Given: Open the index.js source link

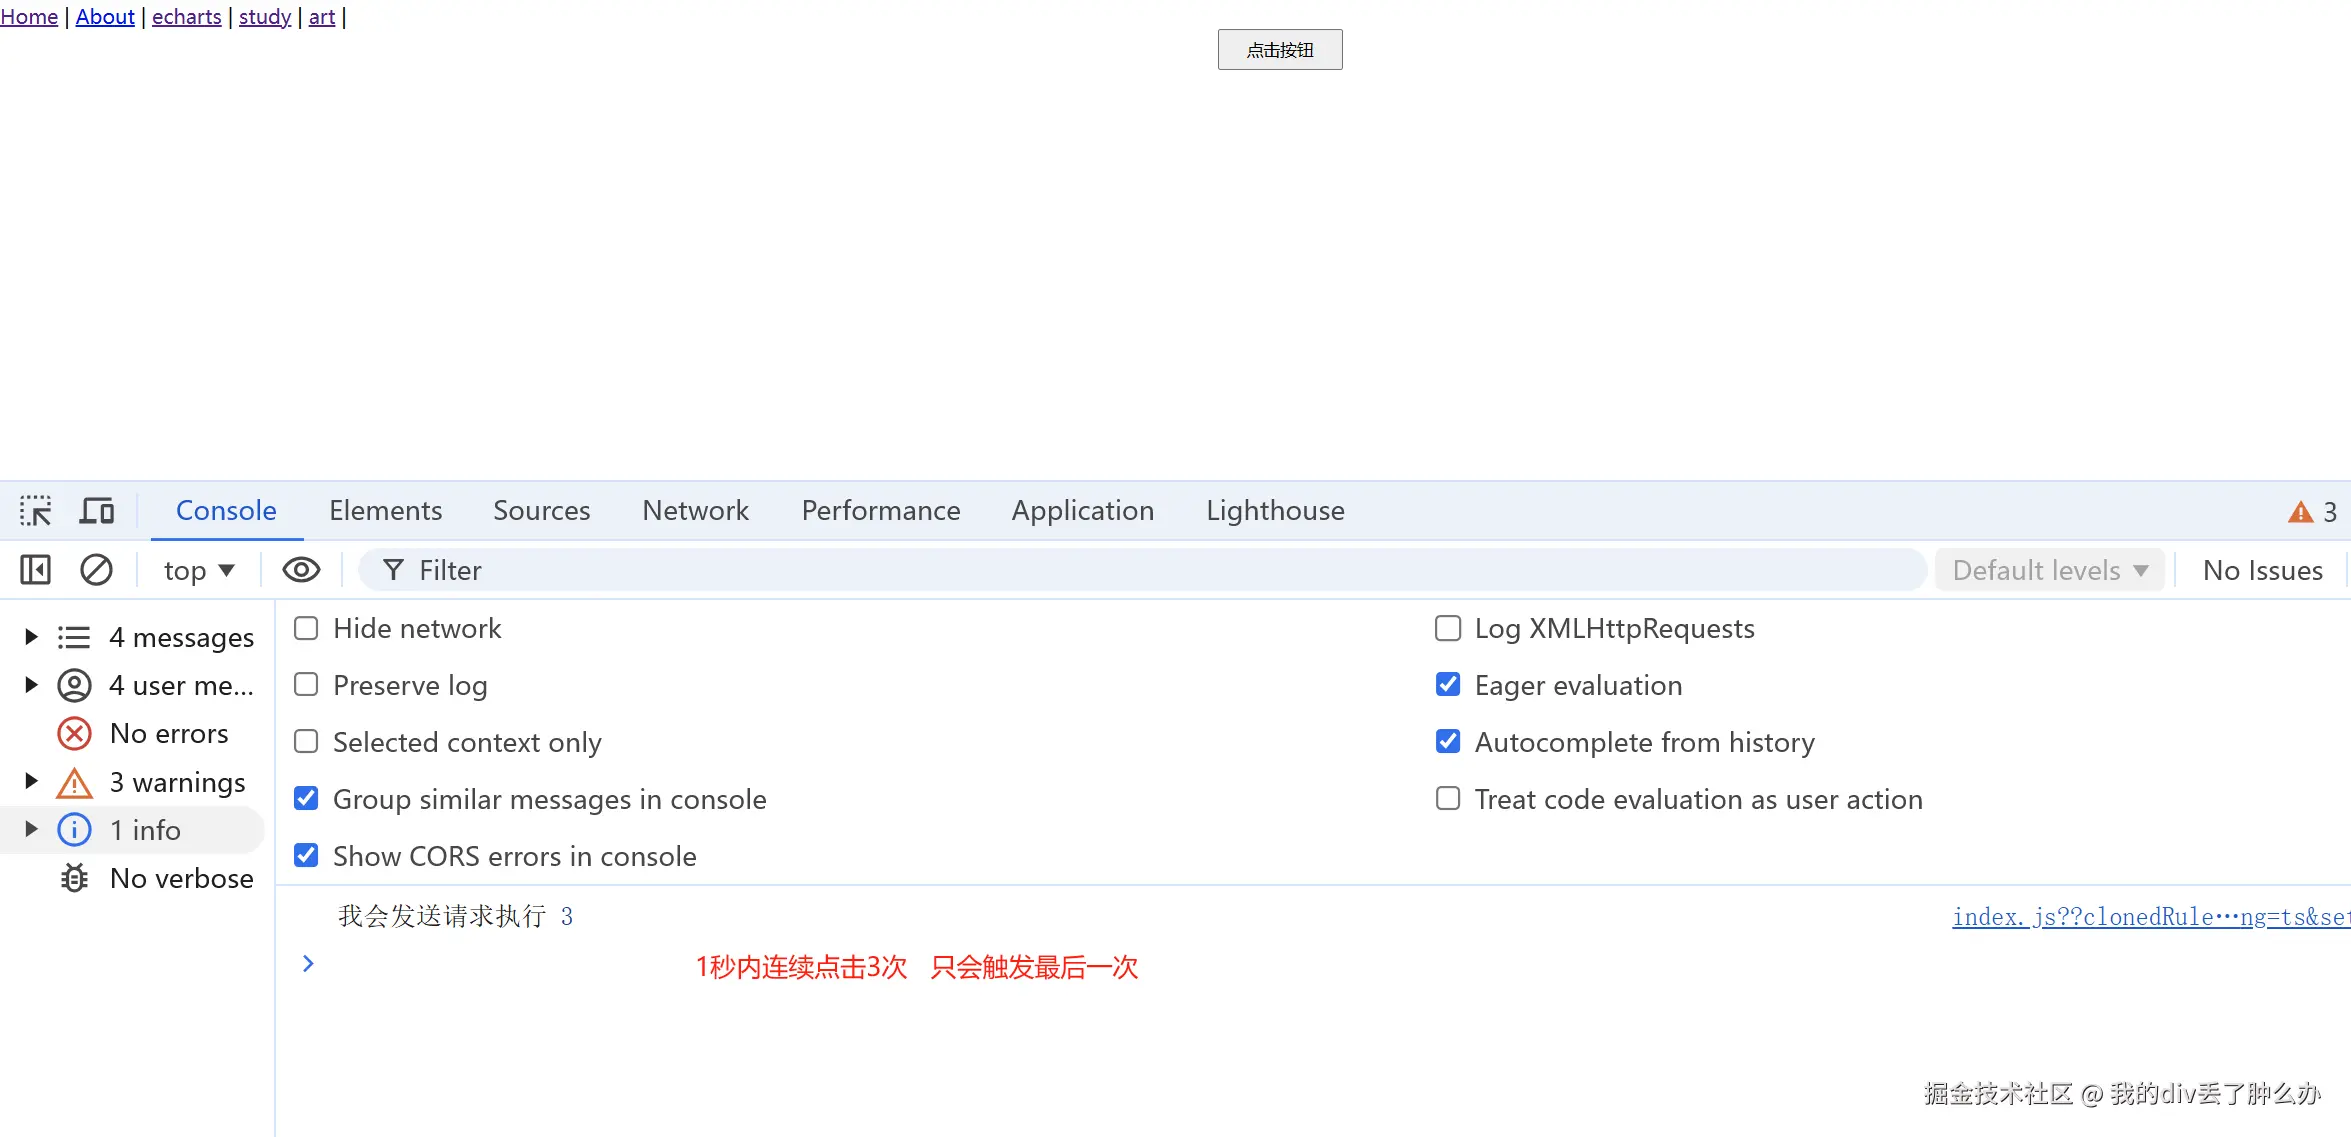Looking at the screenshot, I should tap(2151, 917).
